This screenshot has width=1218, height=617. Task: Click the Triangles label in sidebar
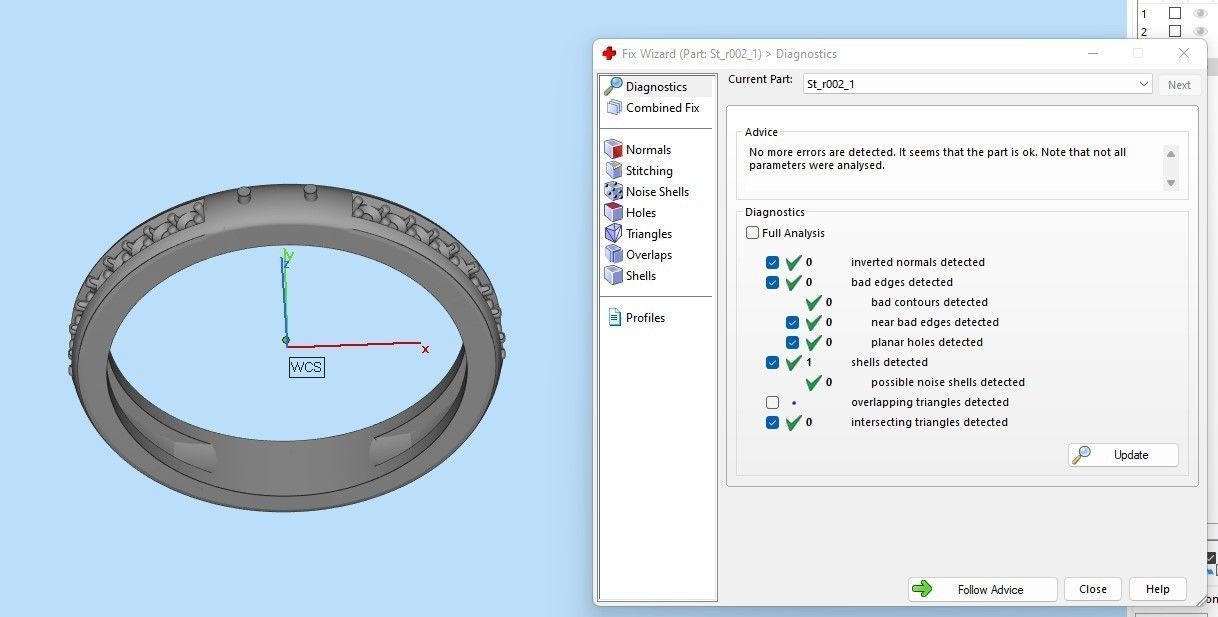tap(649, 234)
